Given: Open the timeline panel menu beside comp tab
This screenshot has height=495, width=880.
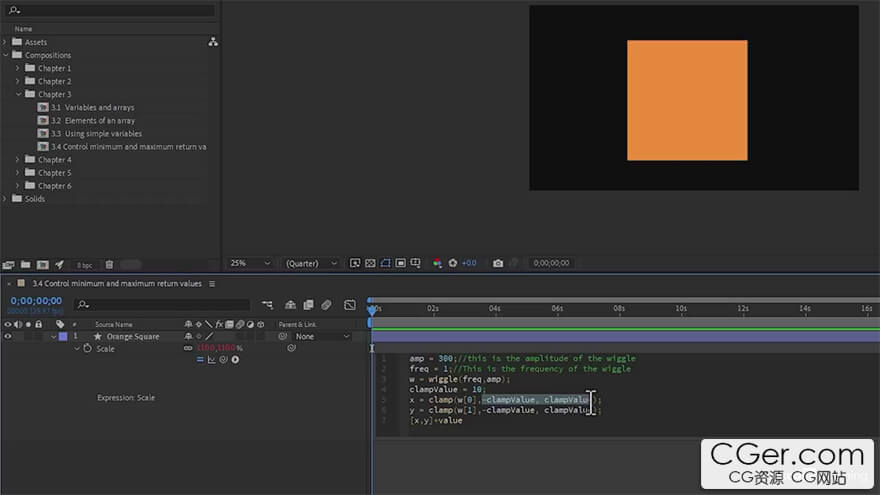Looking at the screenshot, I should [x=212, y=284].
